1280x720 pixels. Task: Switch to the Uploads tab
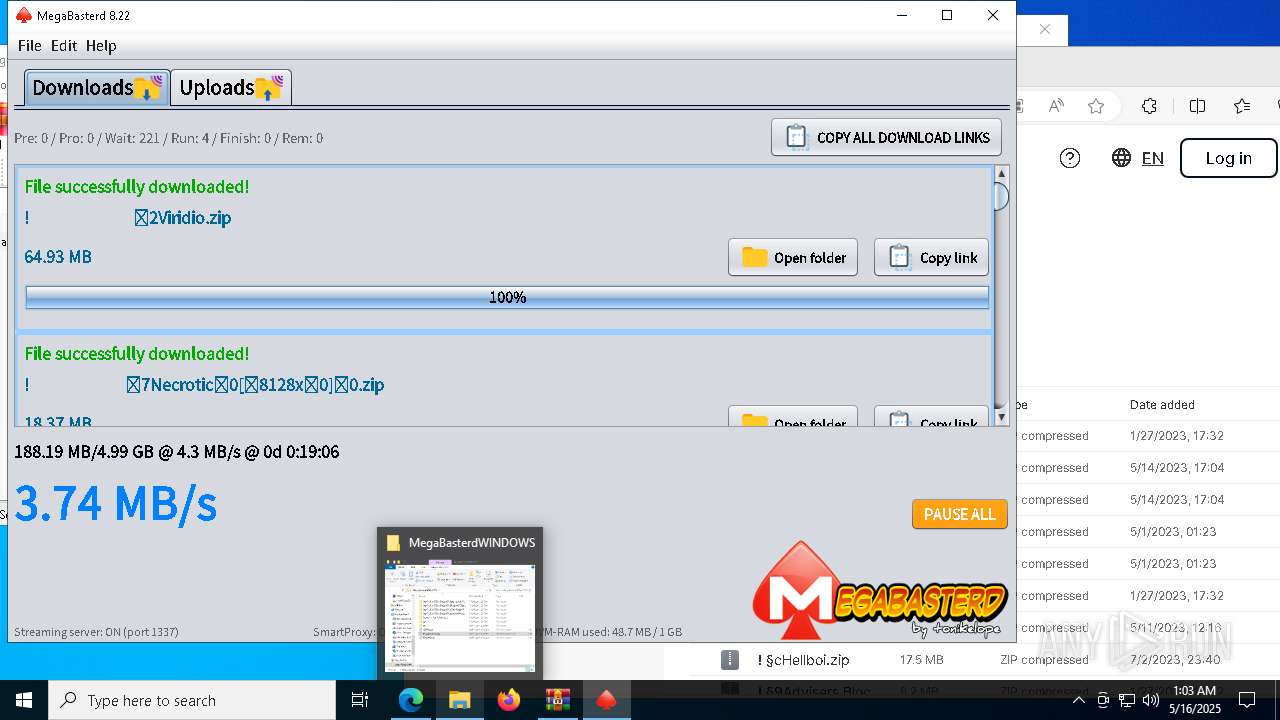(x=231, y=87)
